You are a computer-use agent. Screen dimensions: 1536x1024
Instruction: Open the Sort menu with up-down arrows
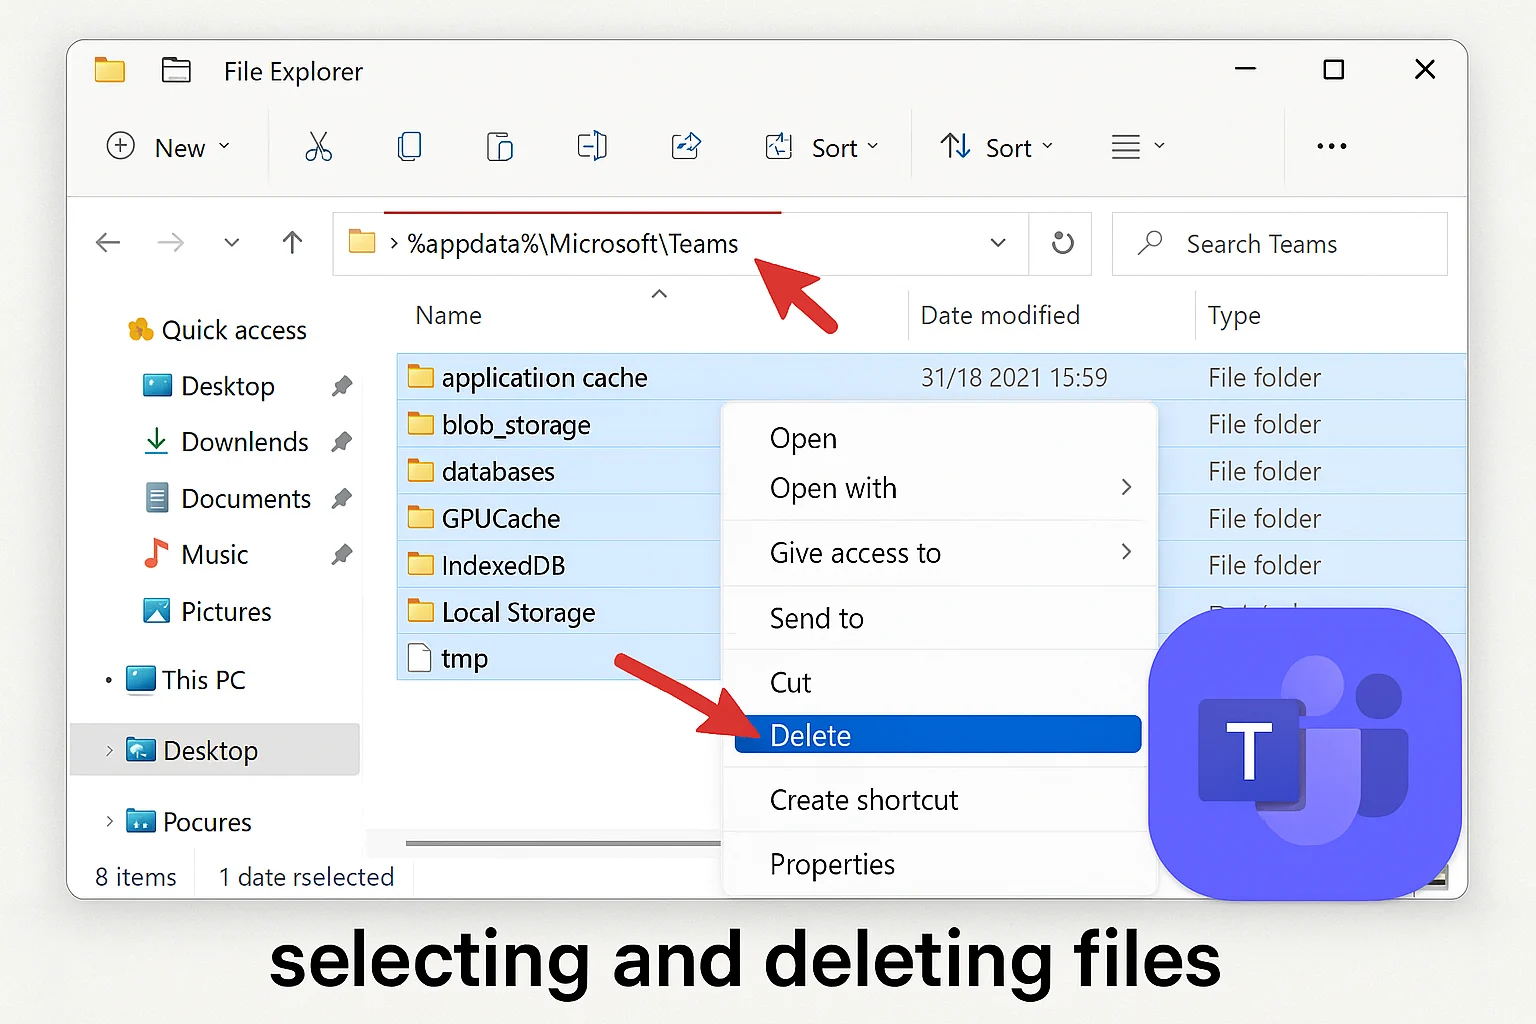point(996,147)
